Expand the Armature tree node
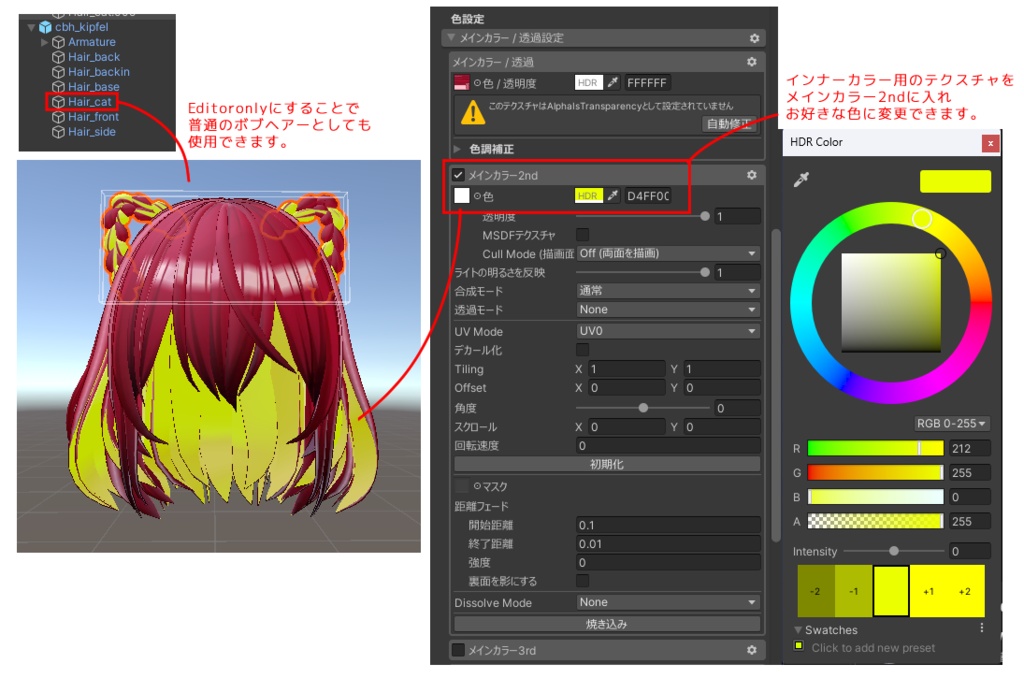 pos(44,42)
